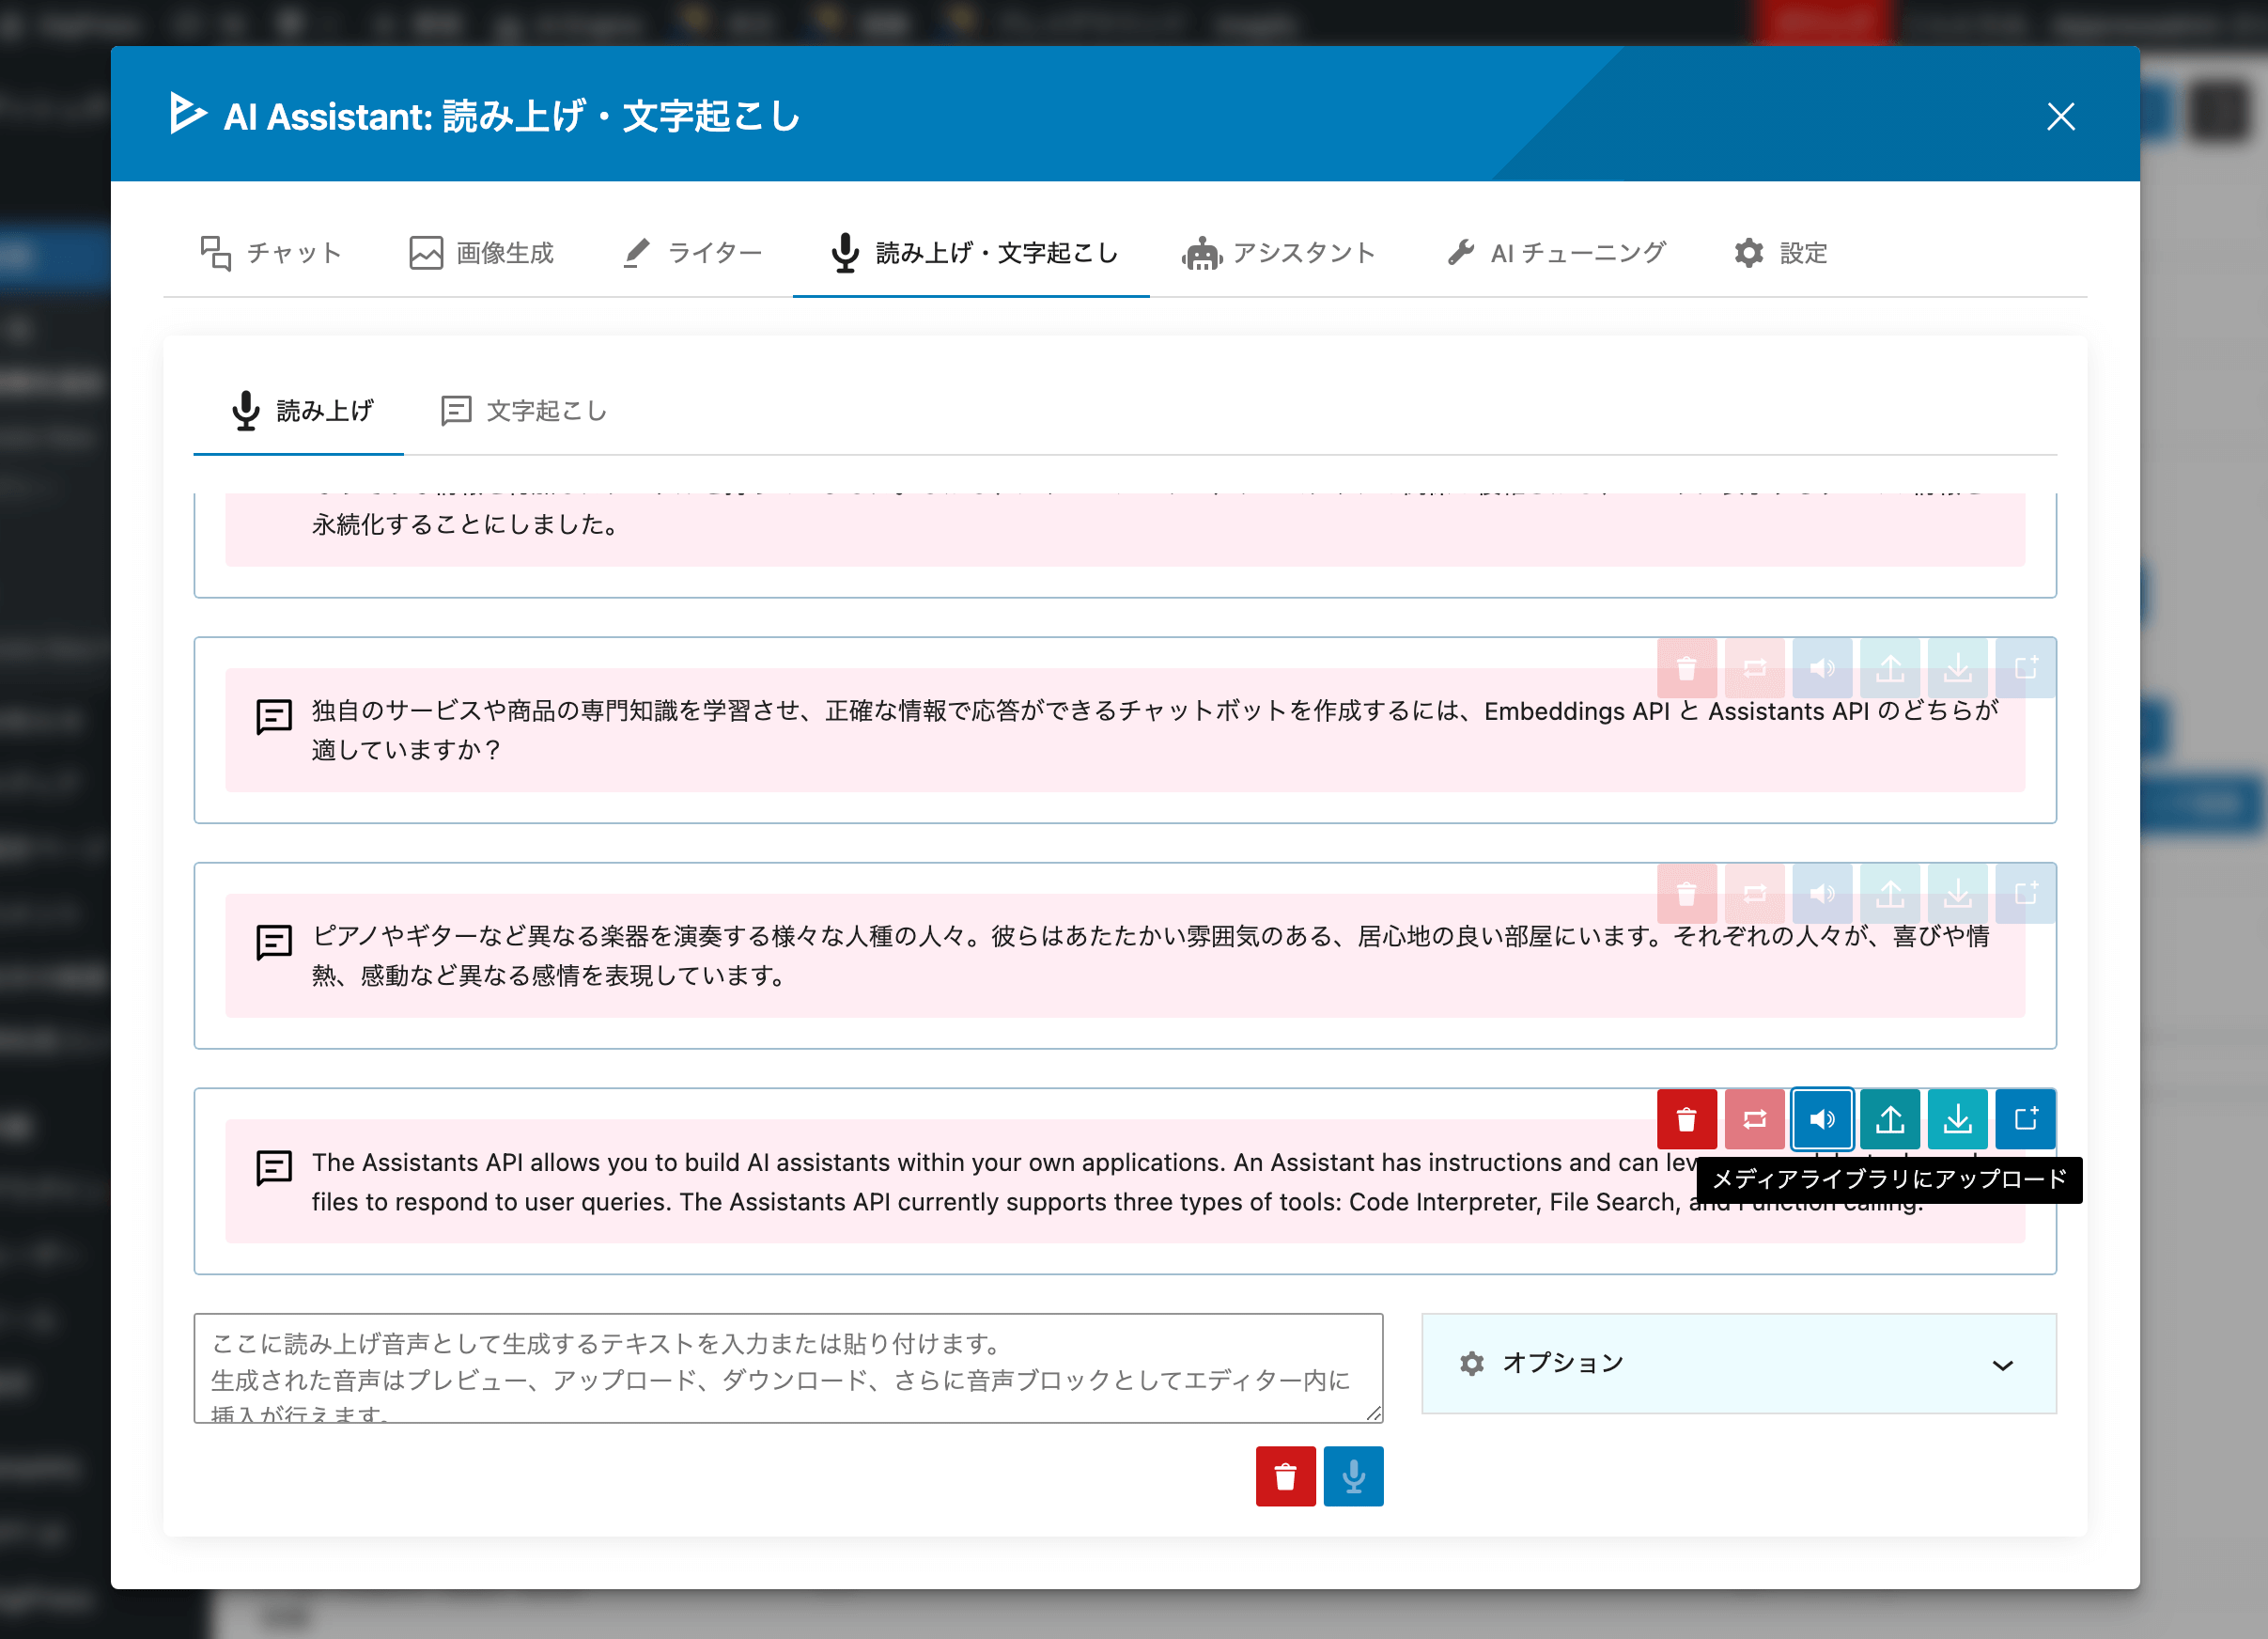Insert Assistants API audio block into editor

2026,1119
